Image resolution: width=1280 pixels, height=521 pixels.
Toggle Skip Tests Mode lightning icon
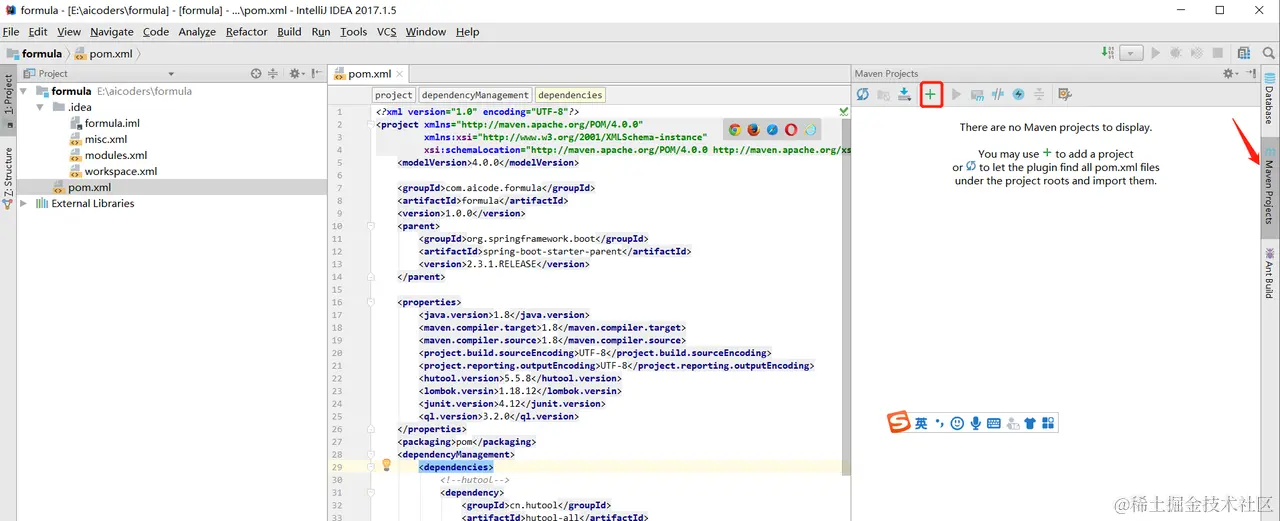coord(1018,94)
